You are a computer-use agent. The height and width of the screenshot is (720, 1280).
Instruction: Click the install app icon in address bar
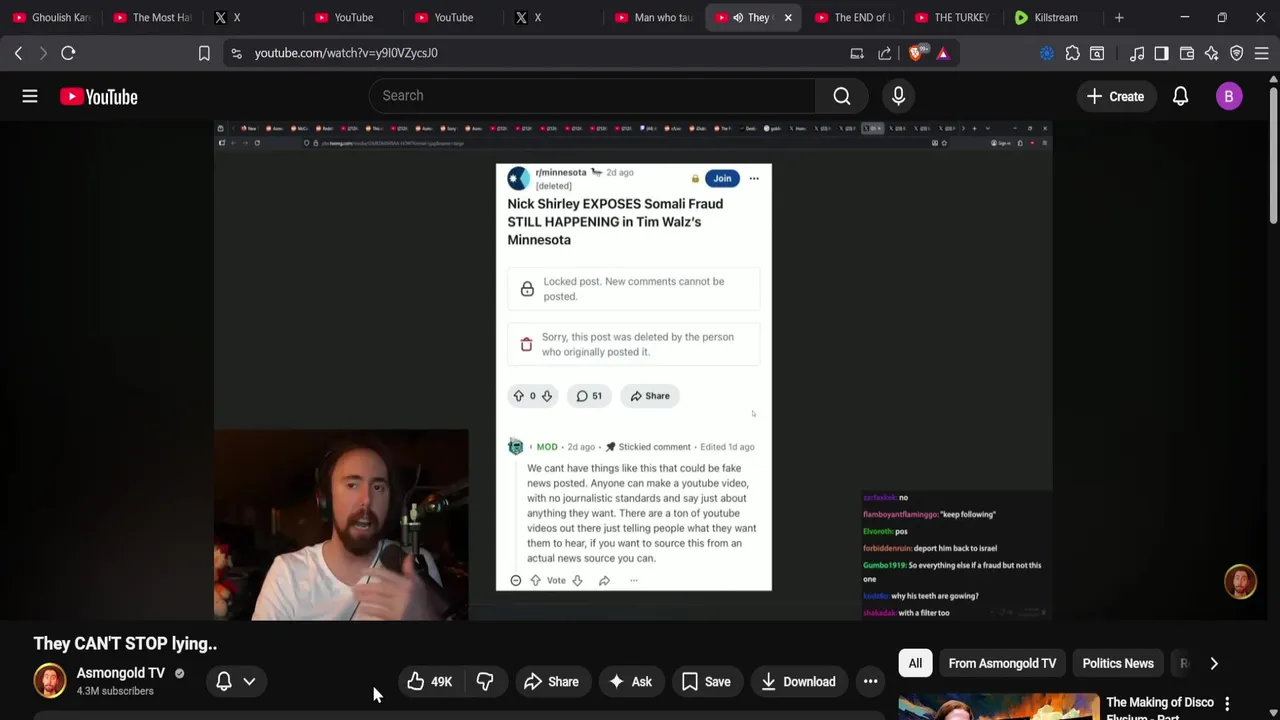pyautogui.click(x=857, y=53)
